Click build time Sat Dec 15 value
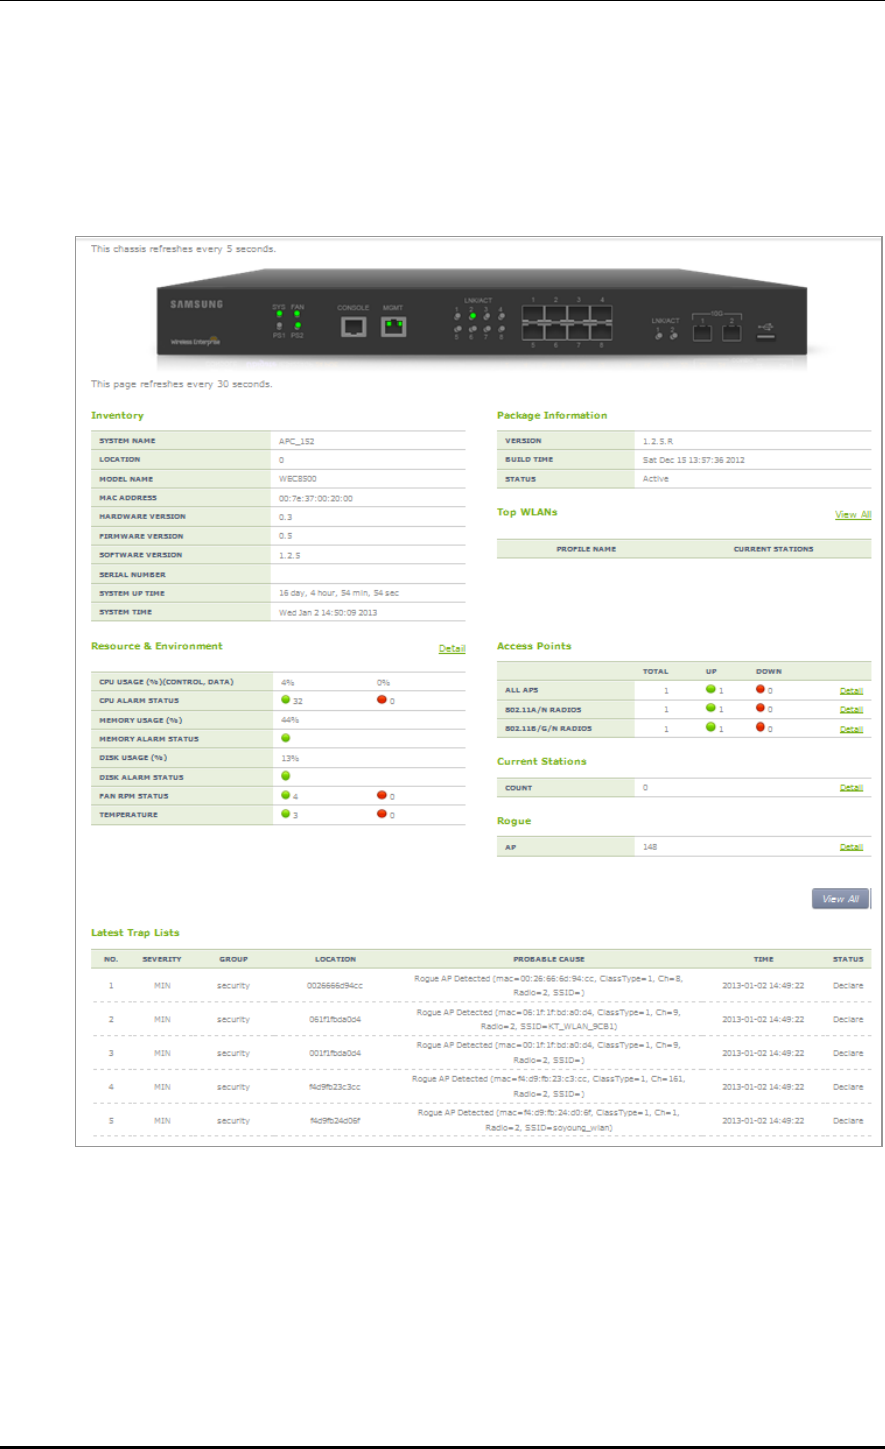 point(694,460)
